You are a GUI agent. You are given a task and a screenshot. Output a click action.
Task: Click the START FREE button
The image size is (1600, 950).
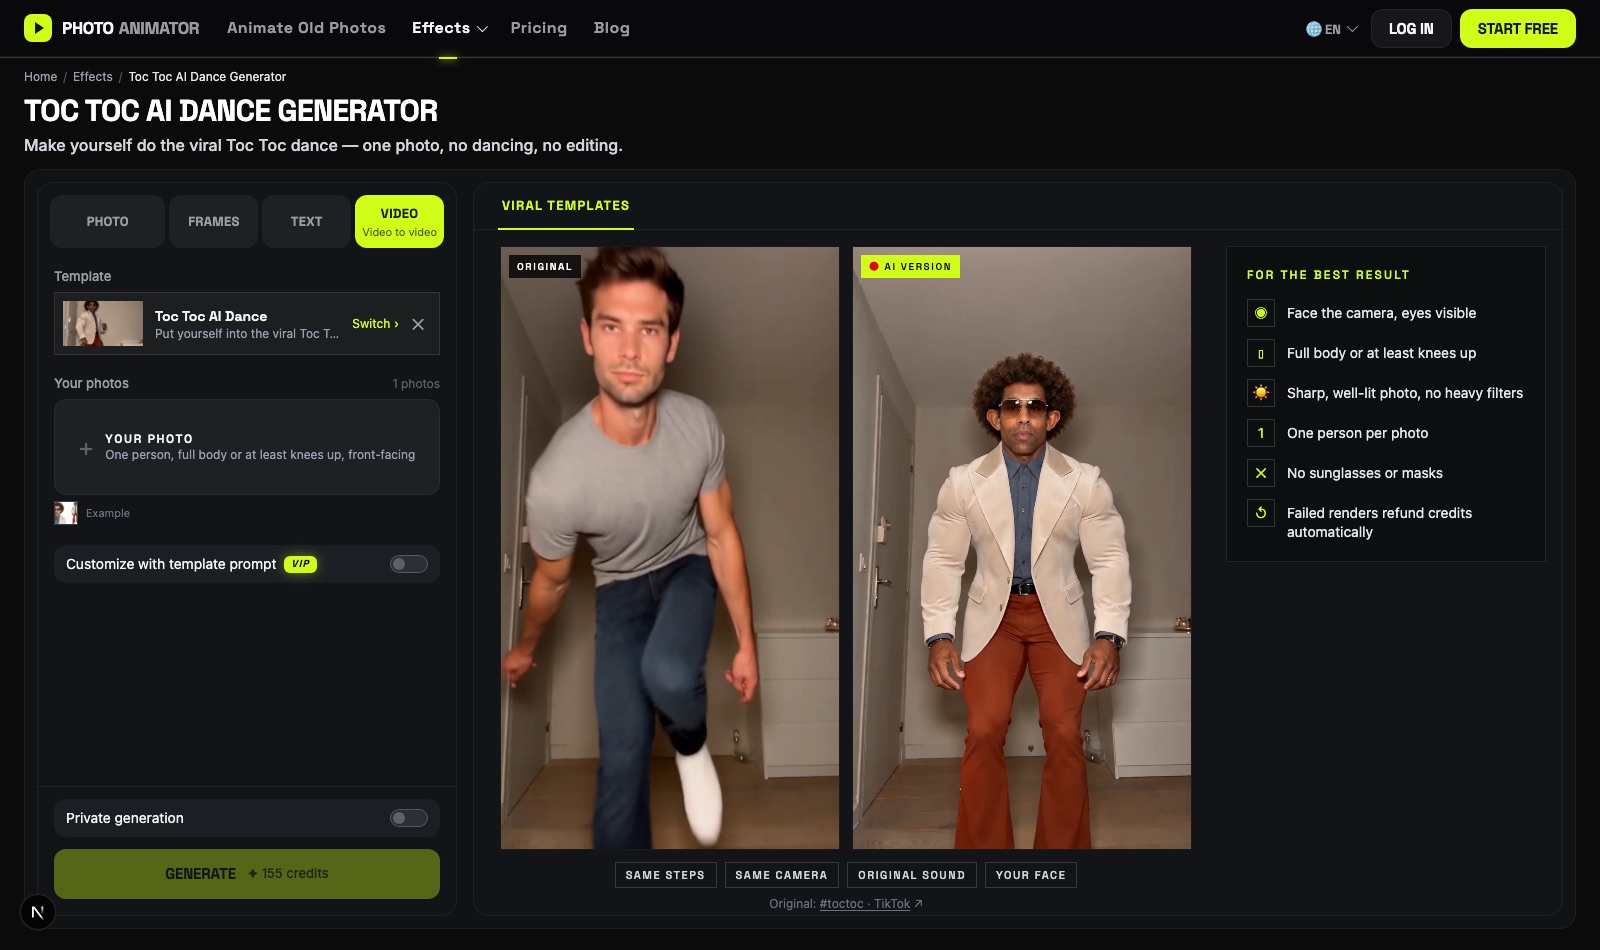click(1517, 29)
